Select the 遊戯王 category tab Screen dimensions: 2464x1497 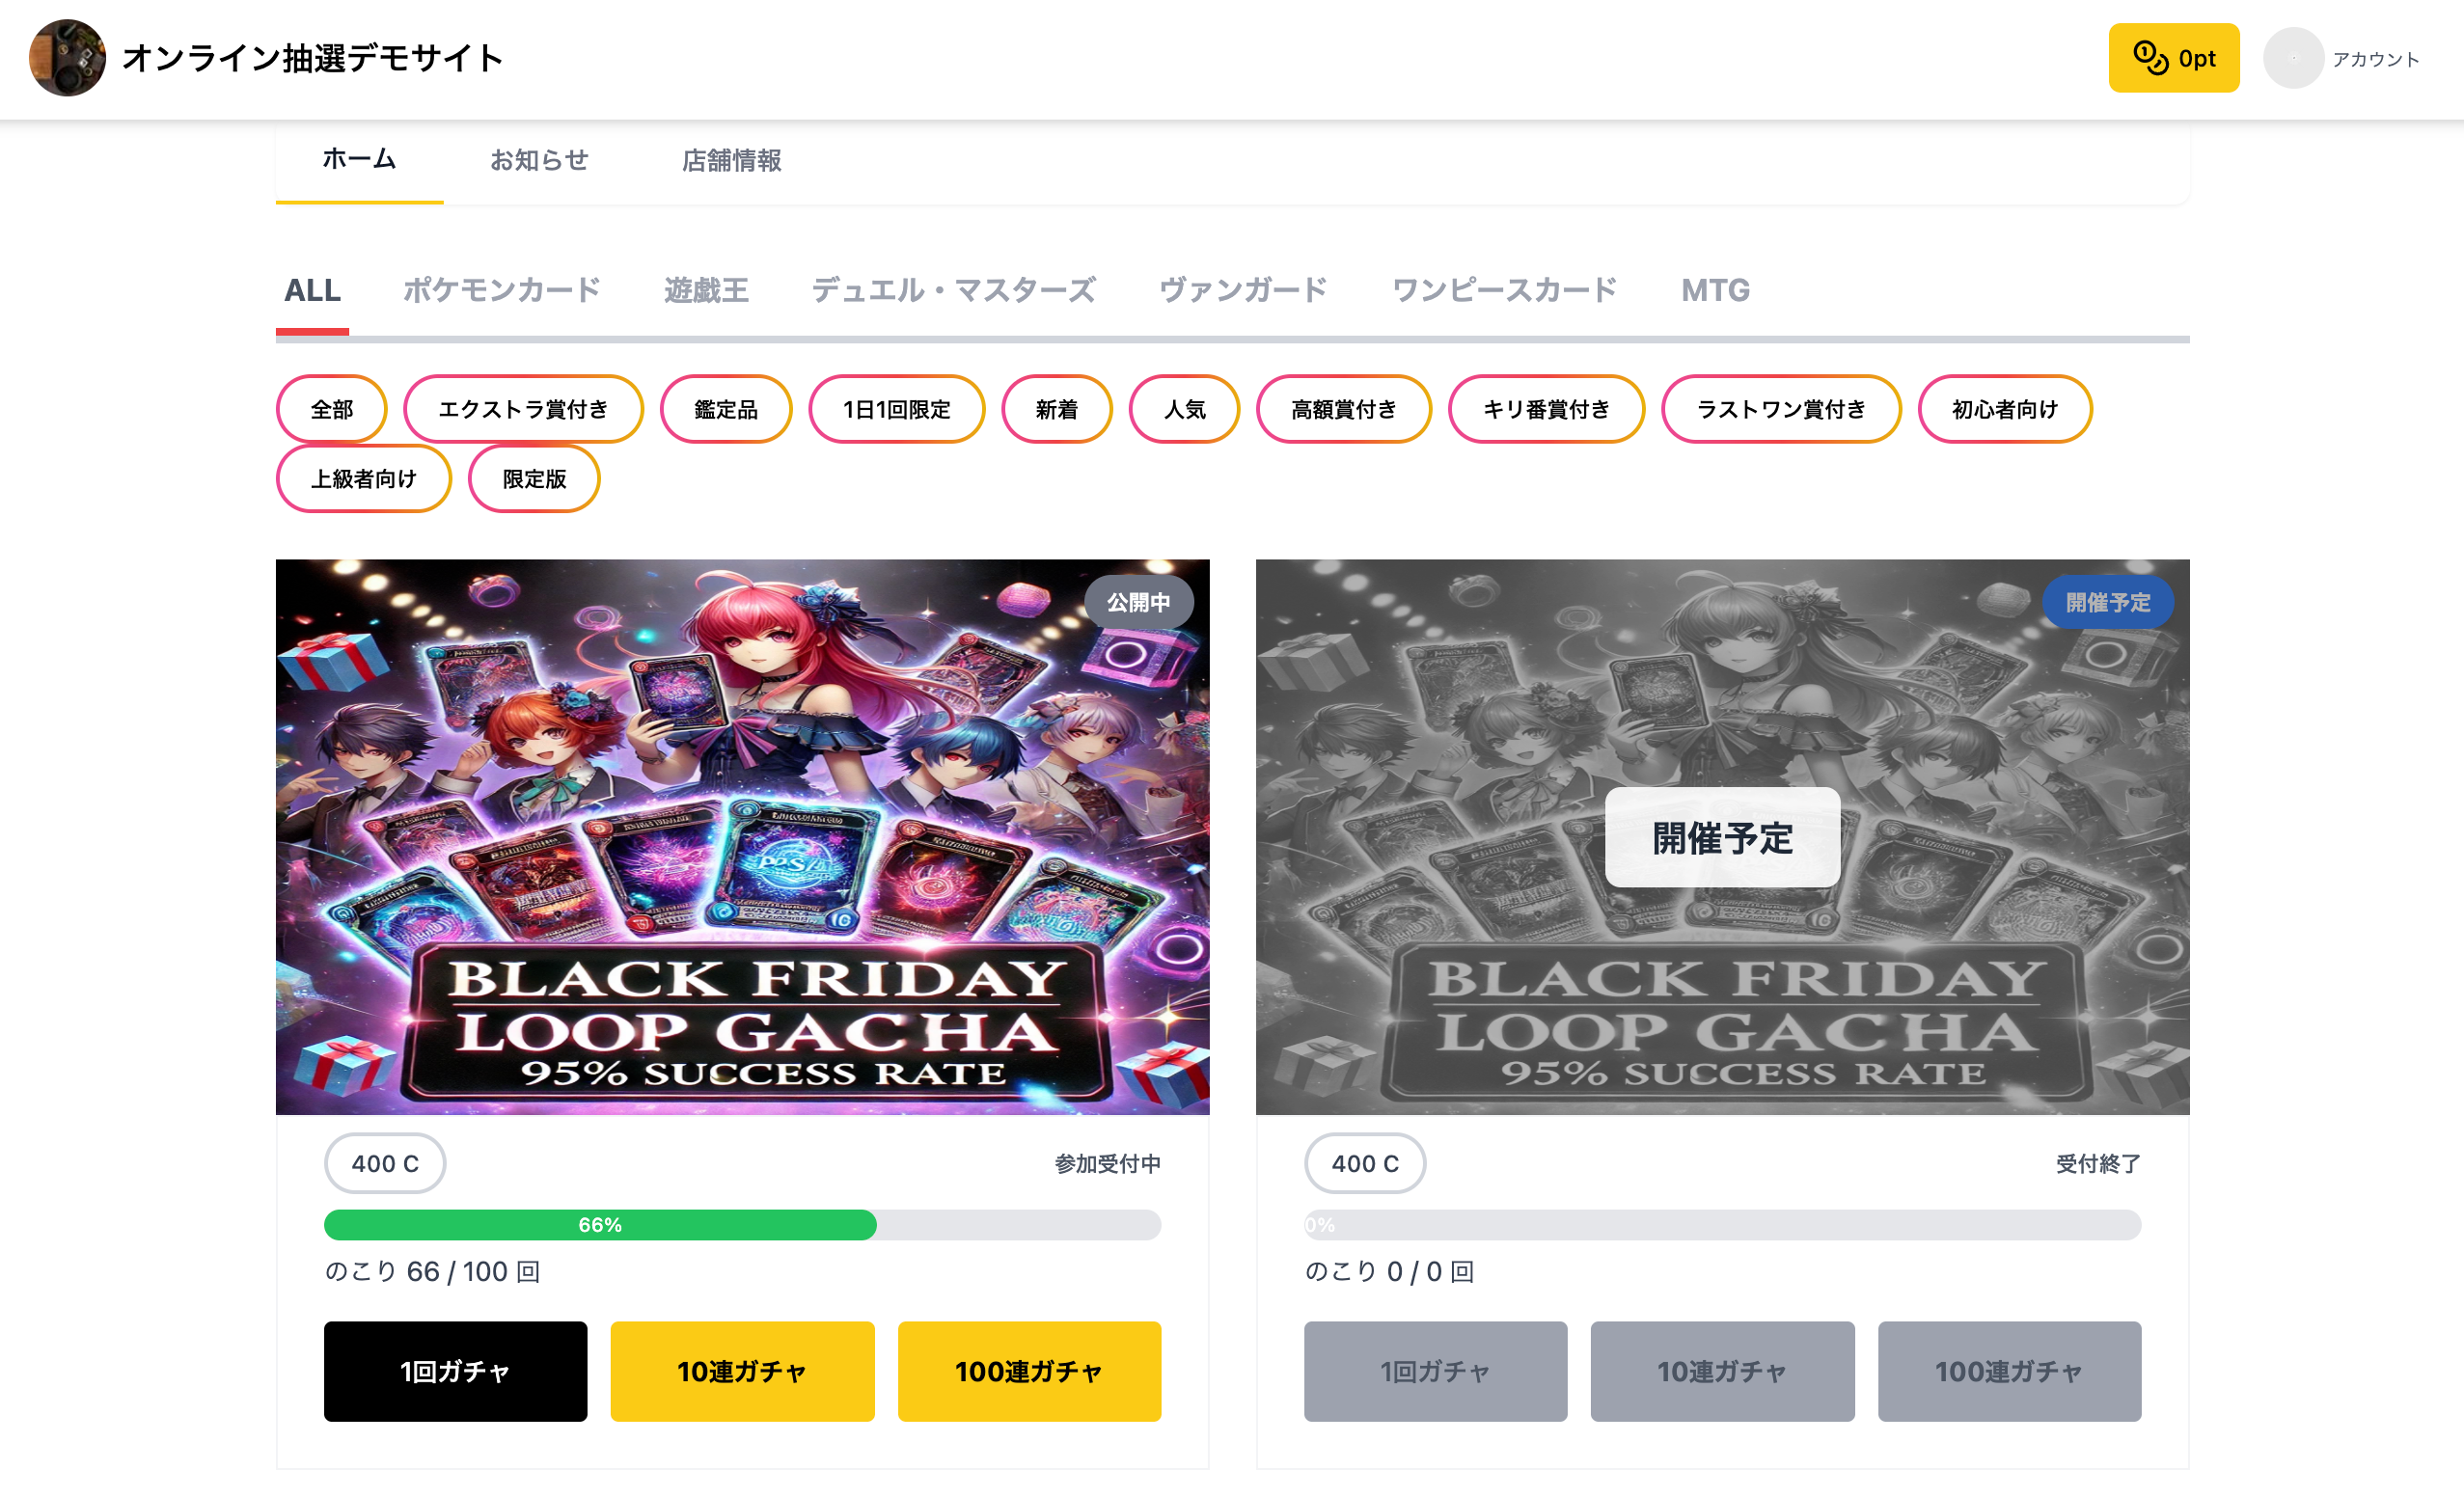[x=706, y=290]
